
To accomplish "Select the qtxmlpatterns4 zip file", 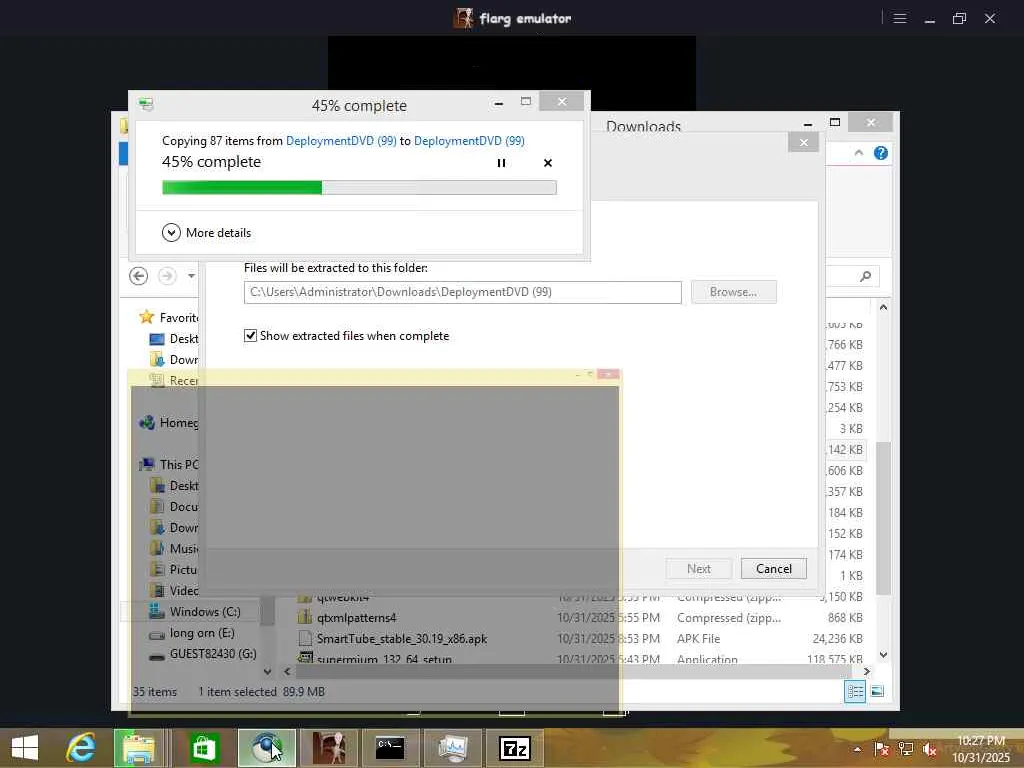I will tap(357, 618).
